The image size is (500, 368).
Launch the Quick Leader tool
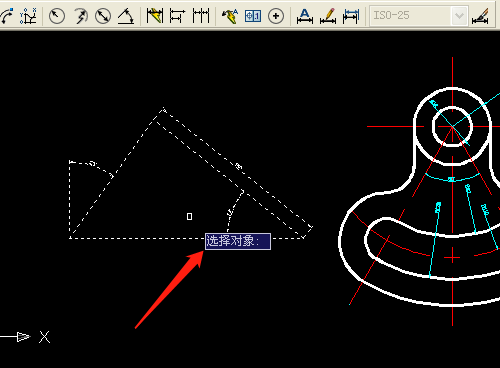(230, 16)
